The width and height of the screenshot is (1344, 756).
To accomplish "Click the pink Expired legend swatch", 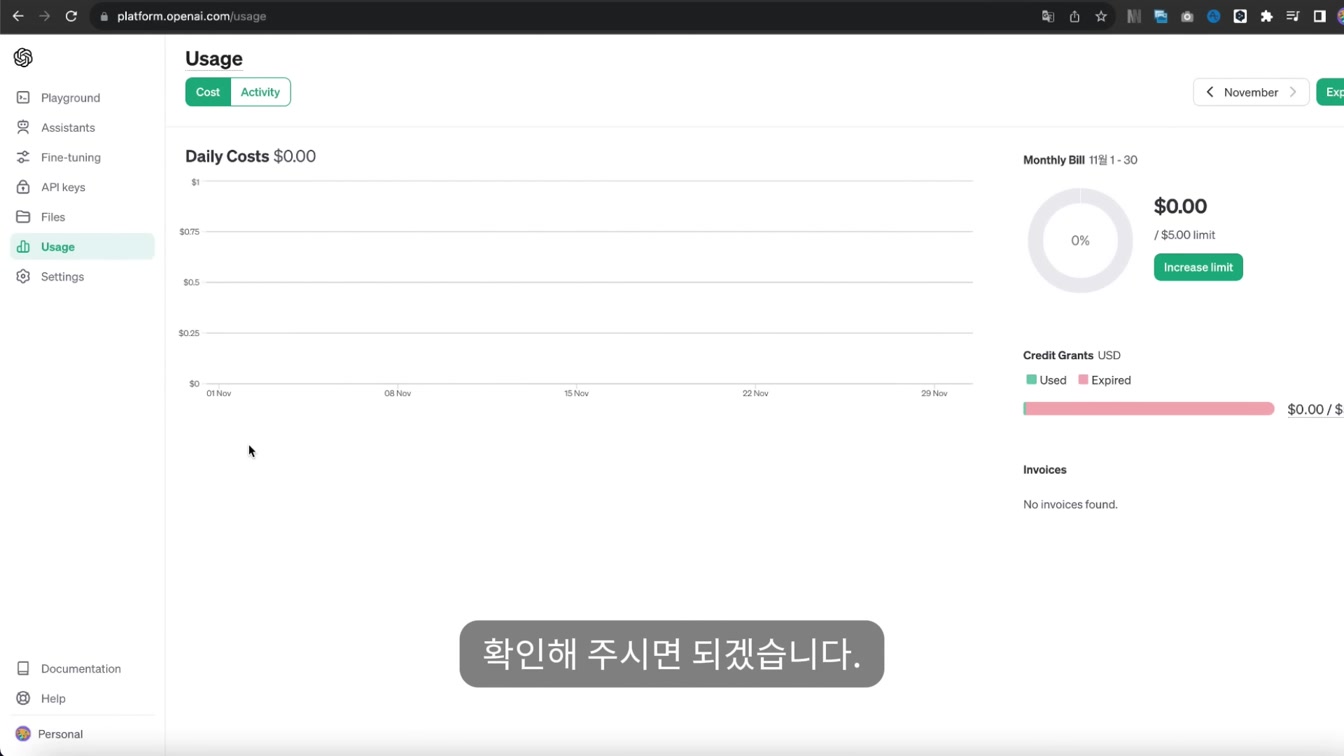I will (x=1083, y=380).
